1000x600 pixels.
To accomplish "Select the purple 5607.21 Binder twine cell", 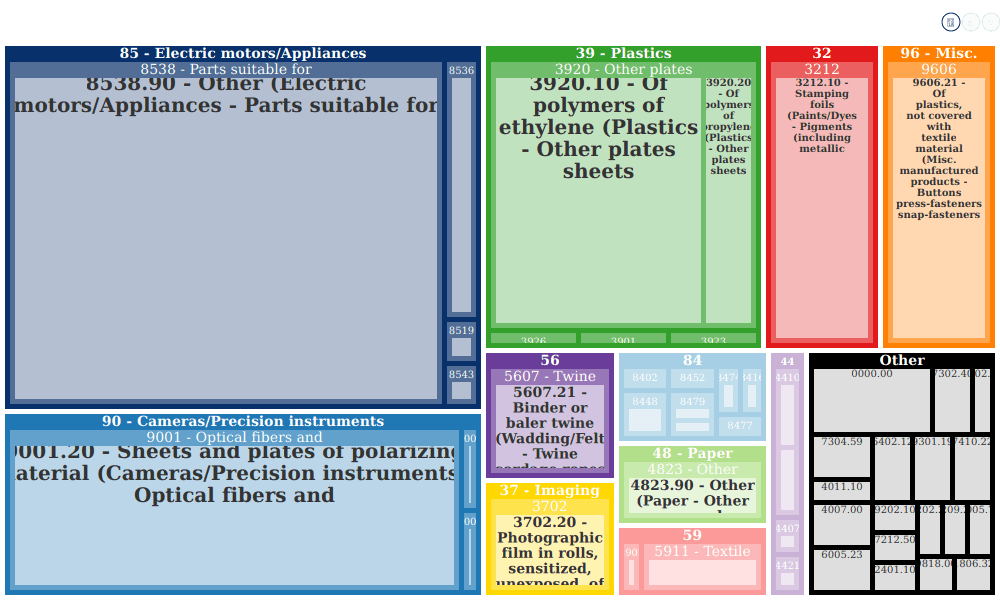I will pos(550,426).
